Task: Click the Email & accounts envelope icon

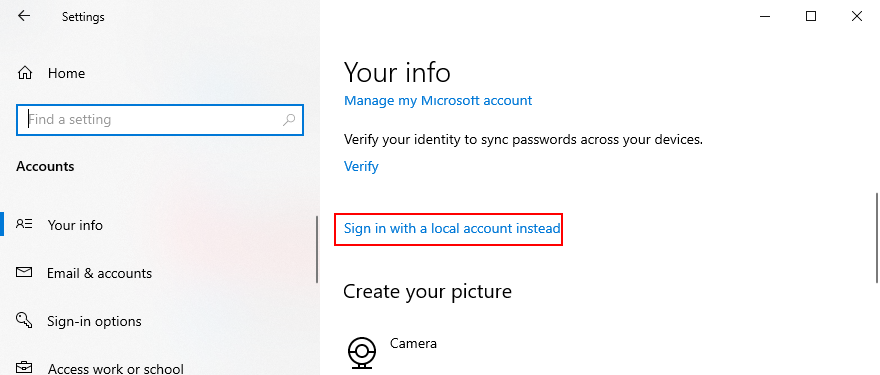Action: pos(24,273)
